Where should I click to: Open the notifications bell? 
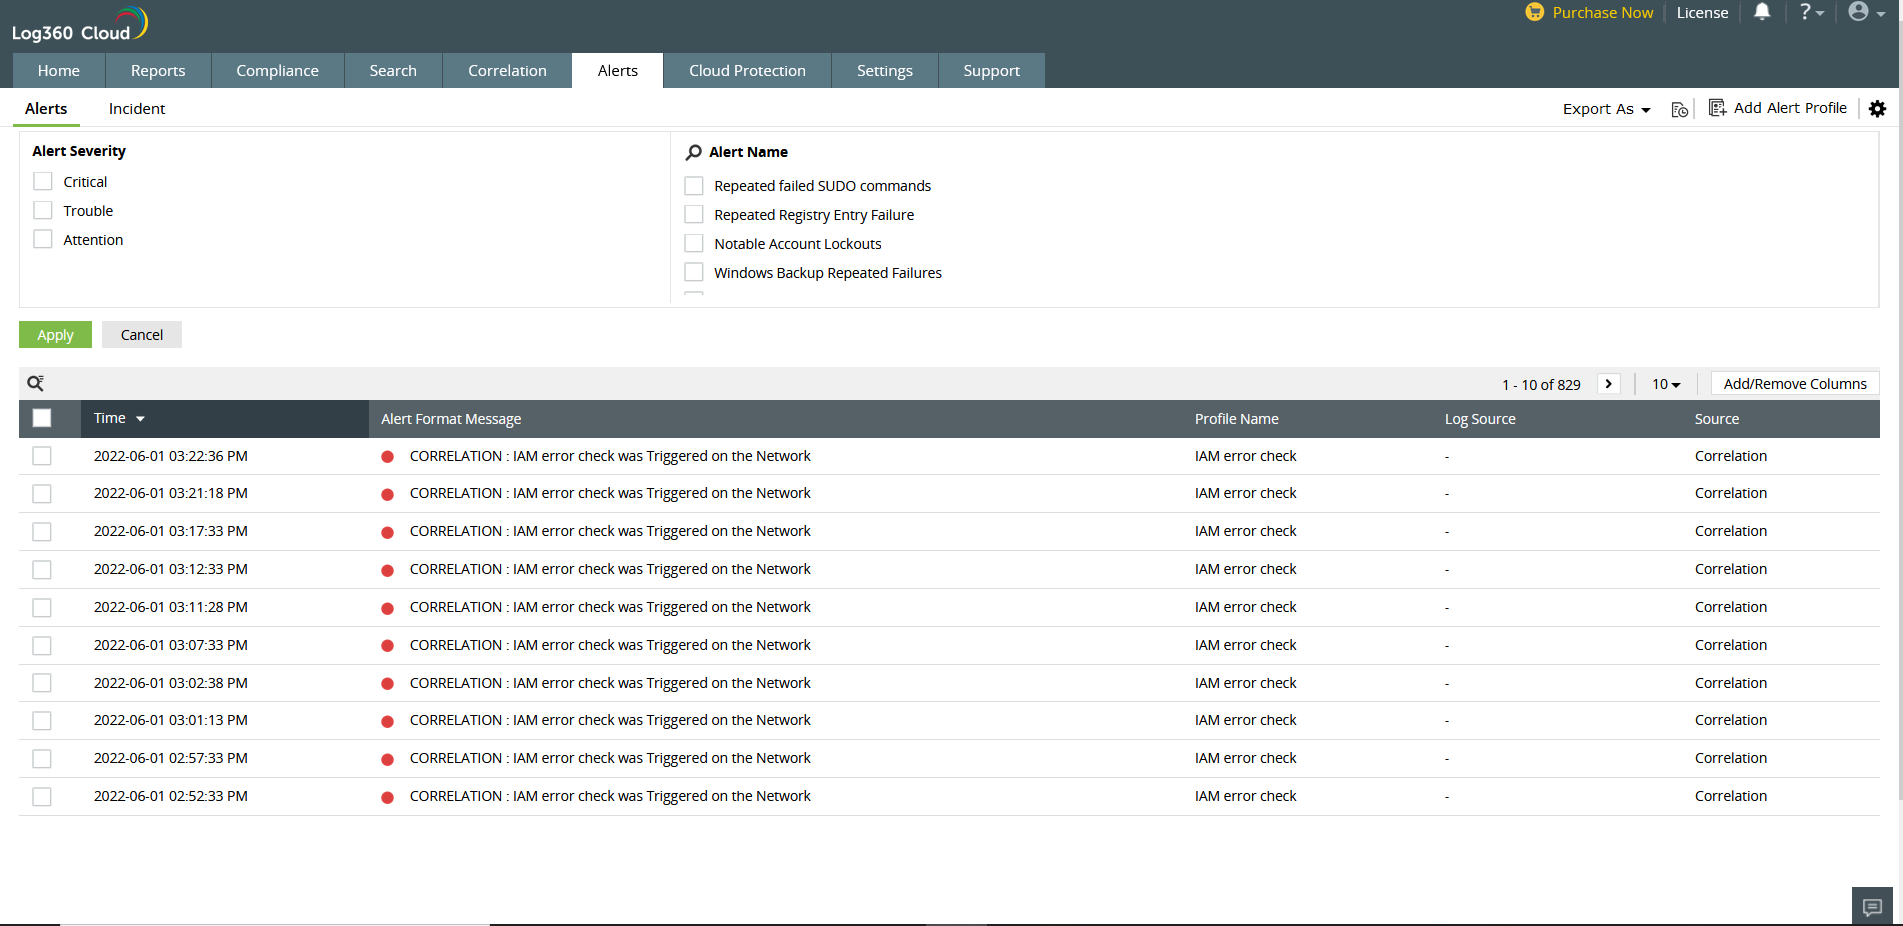pyautogui.click(x=1762, y=12)
